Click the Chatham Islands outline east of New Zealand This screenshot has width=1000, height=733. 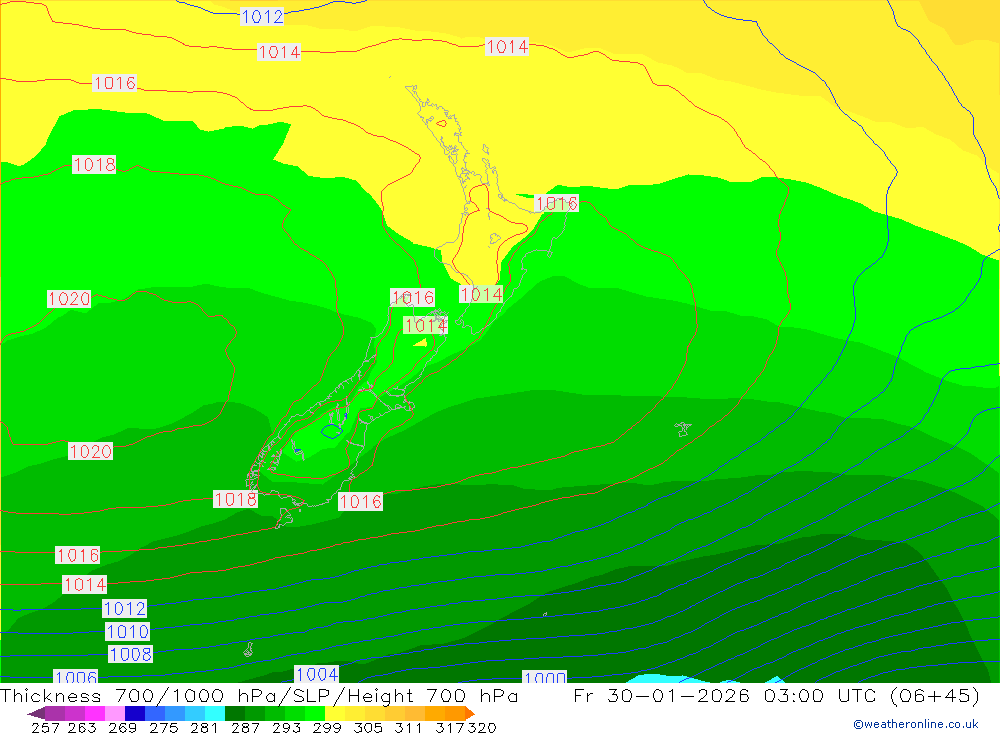coord(683,429)
